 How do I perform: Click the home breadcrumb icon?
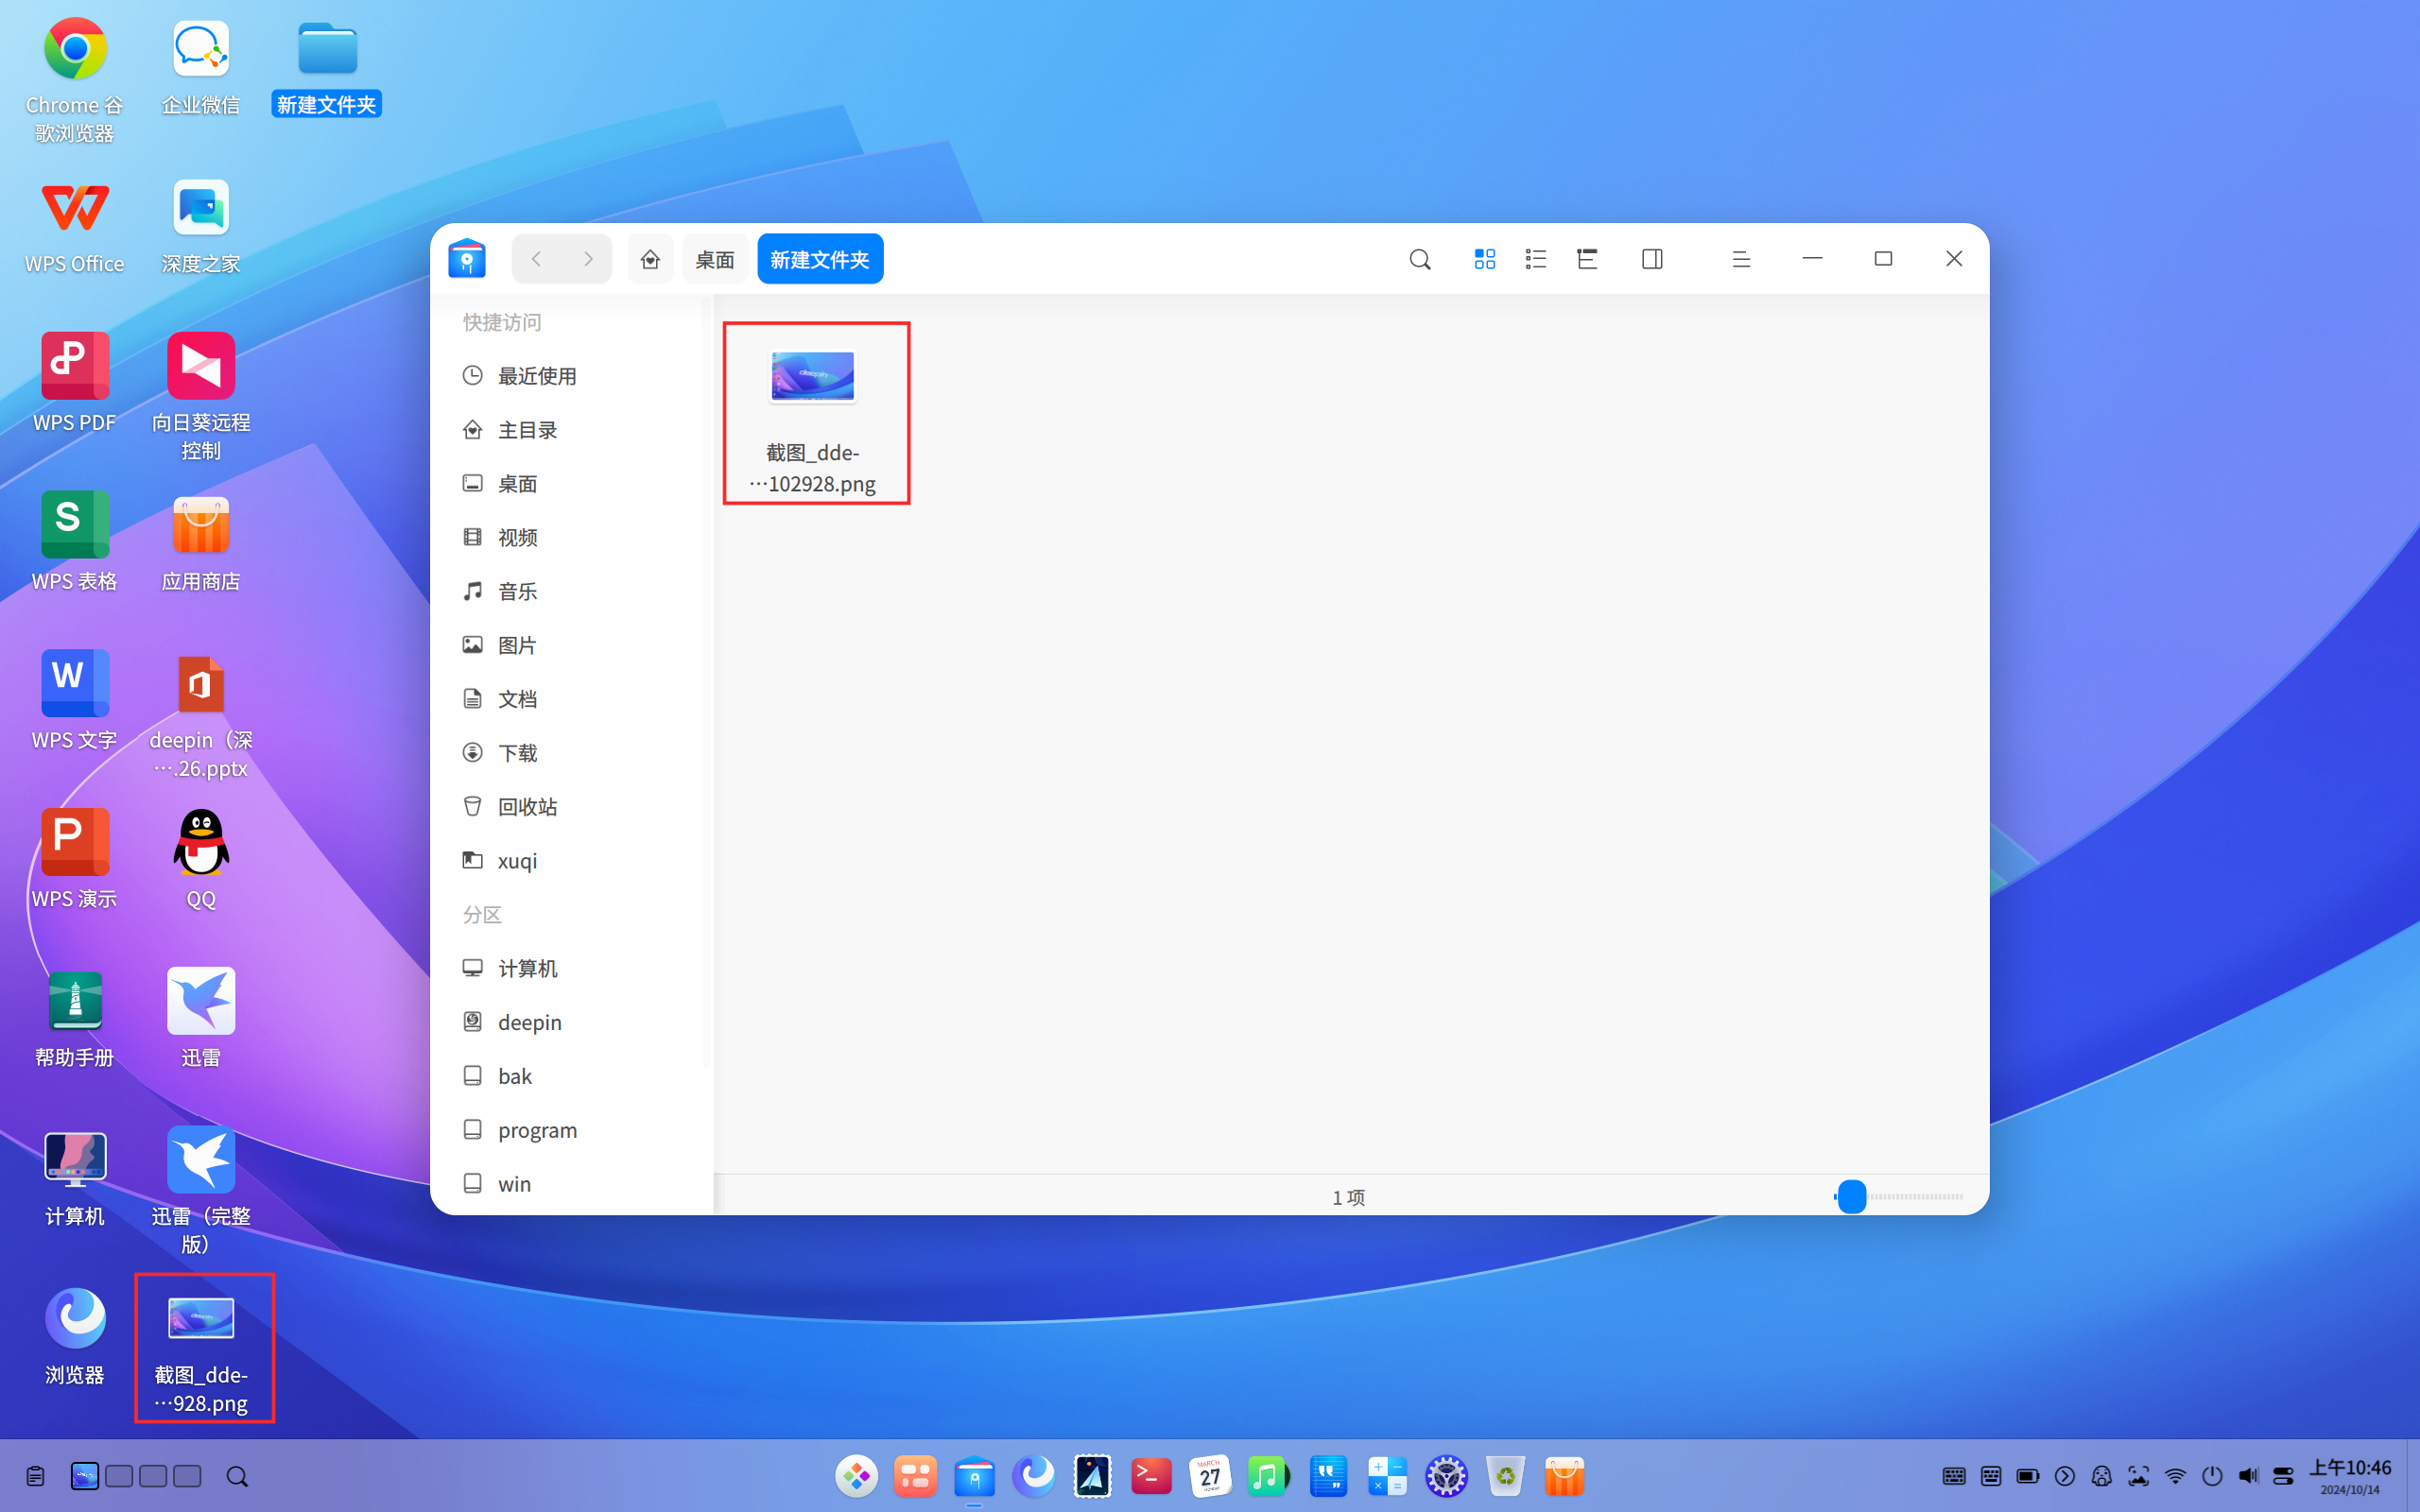point(650,259)
